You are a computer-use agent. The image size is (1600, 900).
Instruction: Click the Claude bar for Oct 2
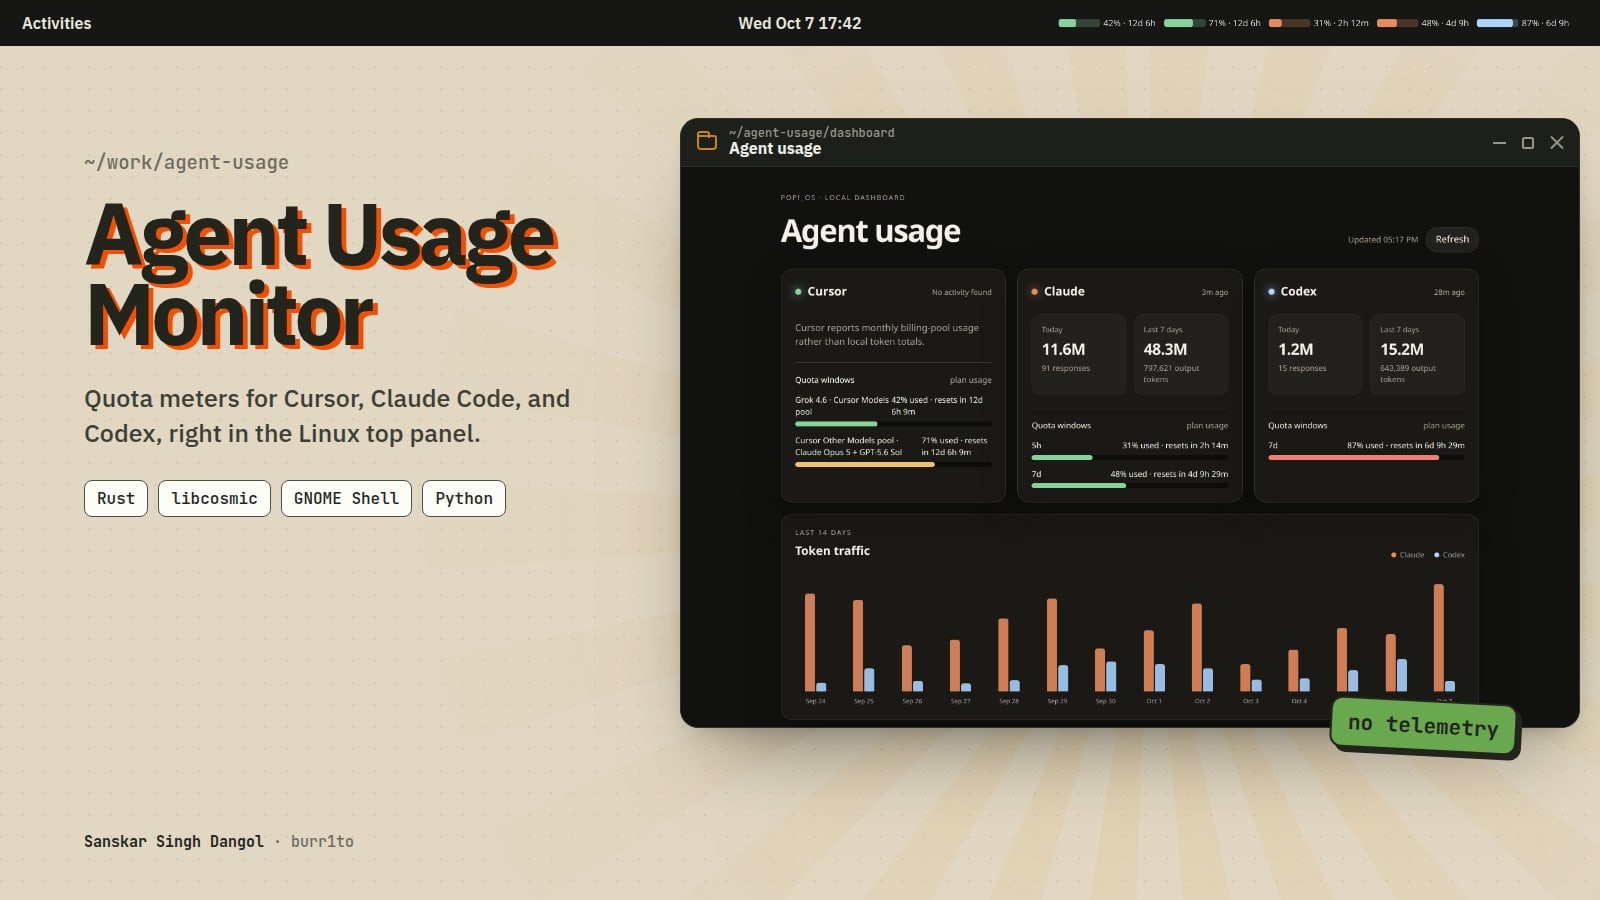(x=1197, y=648)
